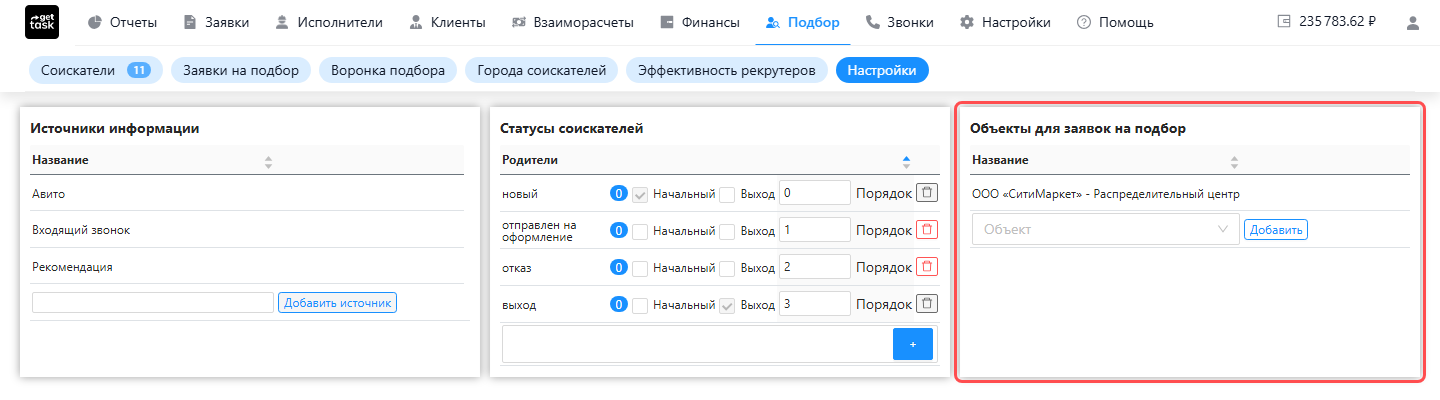Toggle Начальный checkbox for 'новый'
Screen dimensions: 1440x400
(x=640, y=193)
